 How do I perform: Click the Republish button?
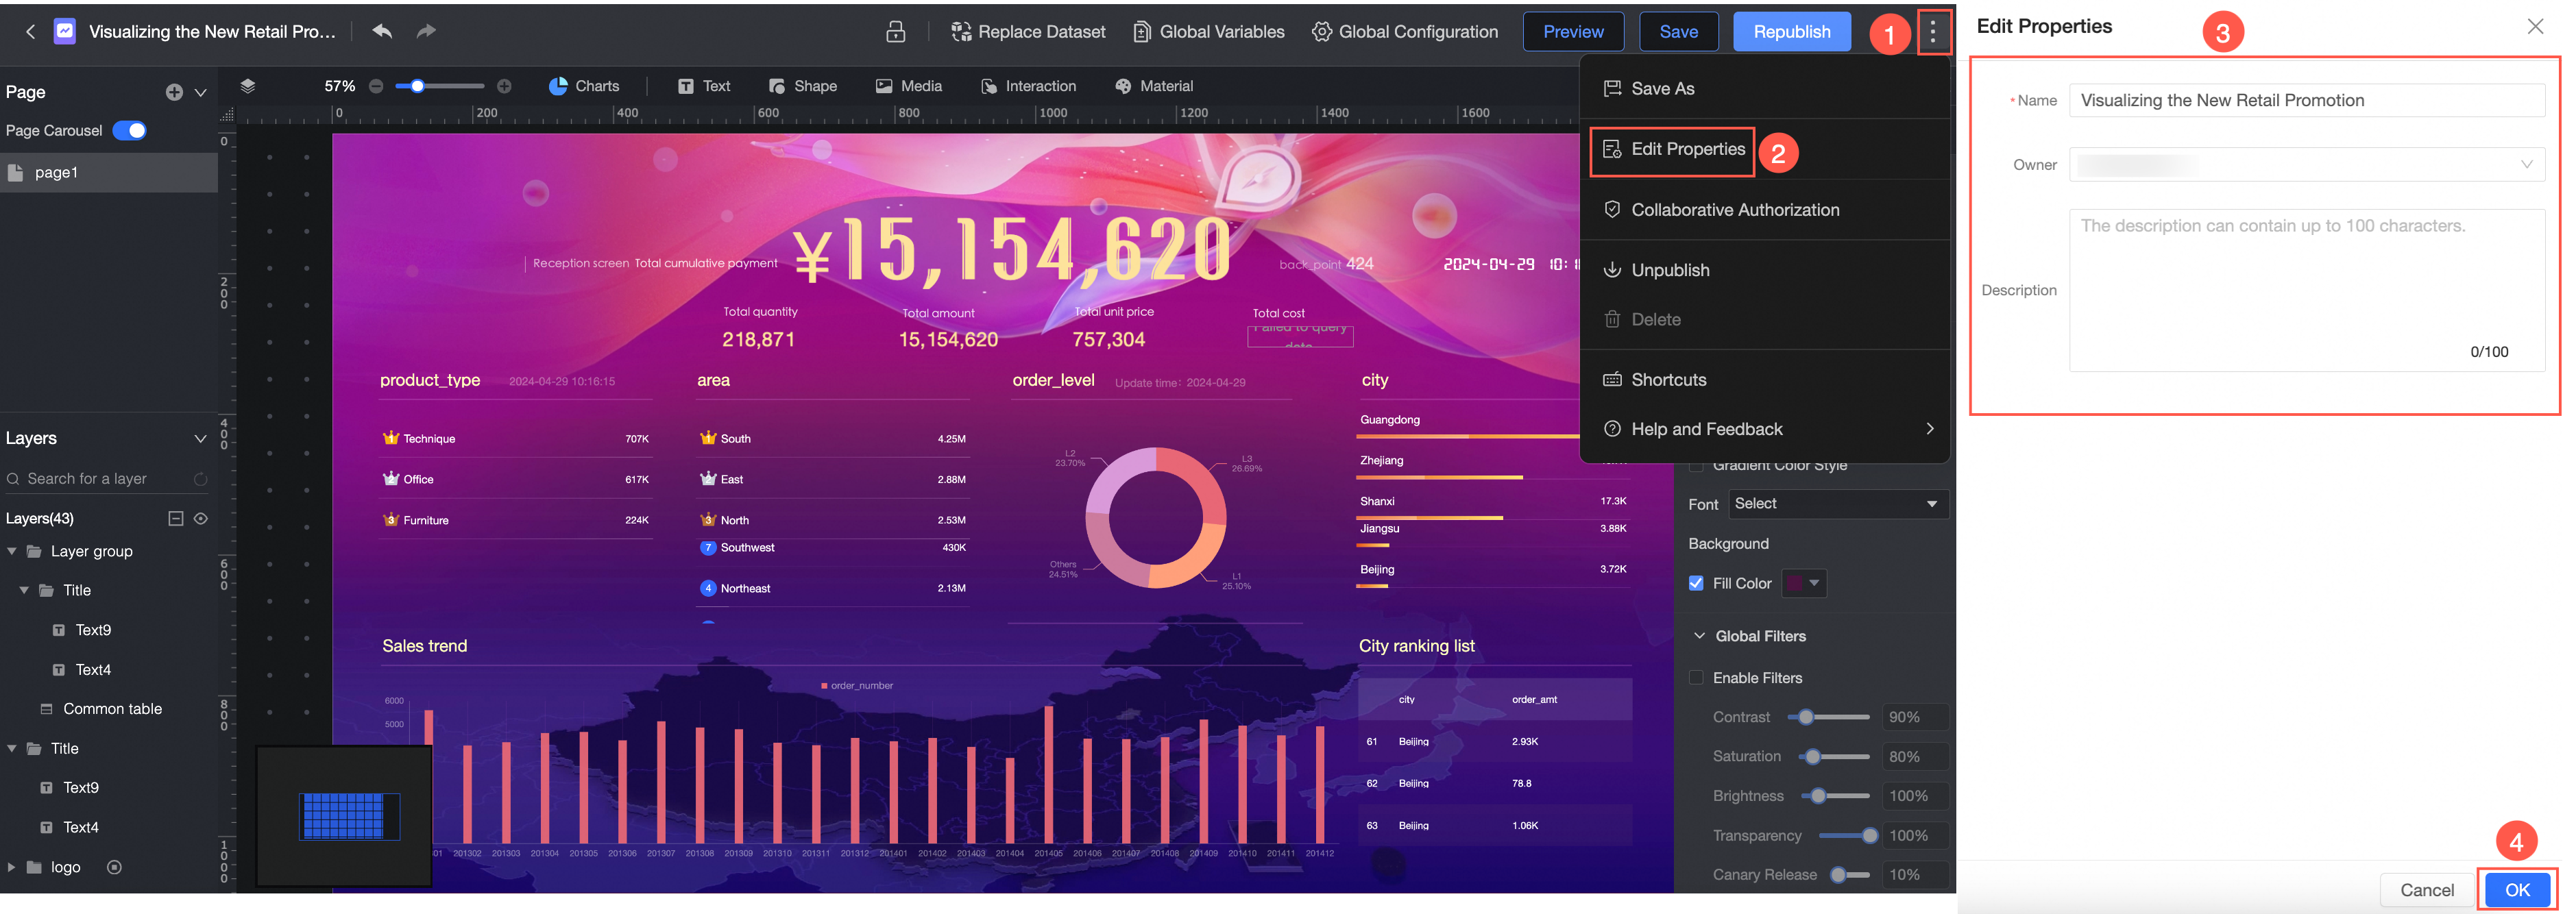(1791, 32)
